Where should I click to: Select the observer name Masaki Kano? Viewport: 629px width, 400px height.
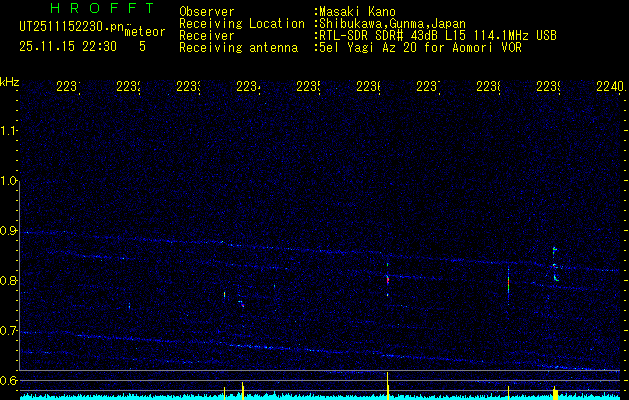[357, 11]
